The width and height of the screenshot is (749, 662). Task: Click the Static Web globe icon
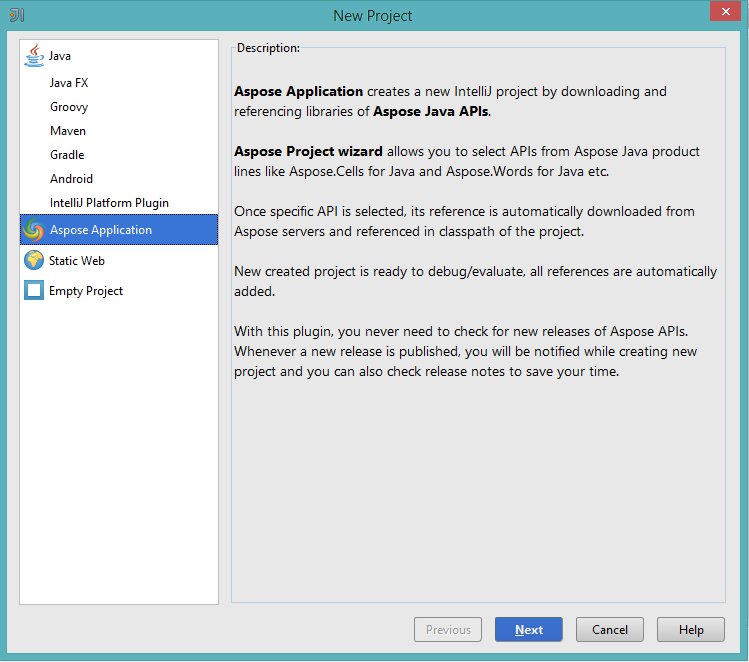(x=34, y=260)
